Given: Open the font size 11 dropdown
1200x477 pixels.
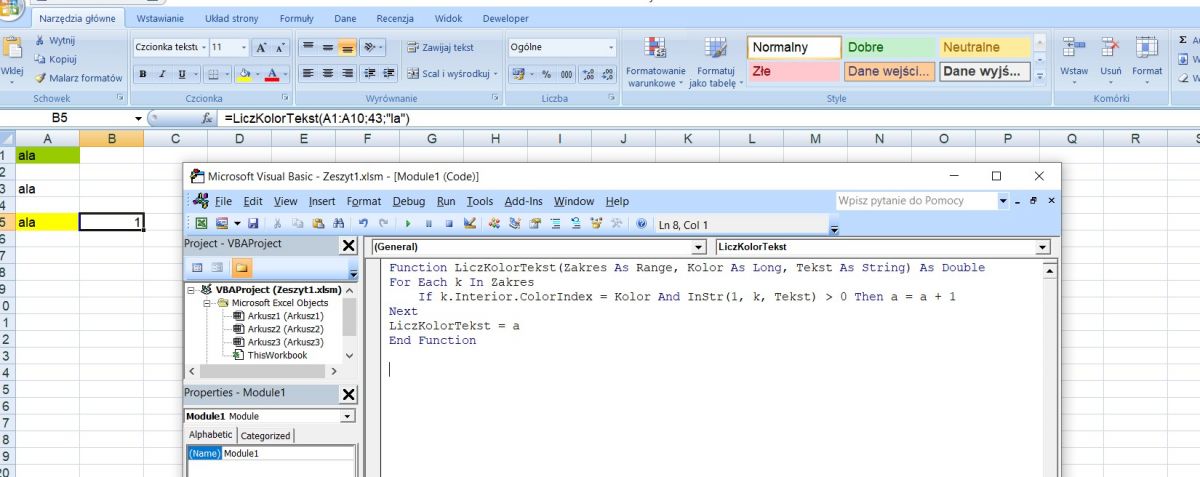Looking at the screenshot, I should (x=243, y=47).
